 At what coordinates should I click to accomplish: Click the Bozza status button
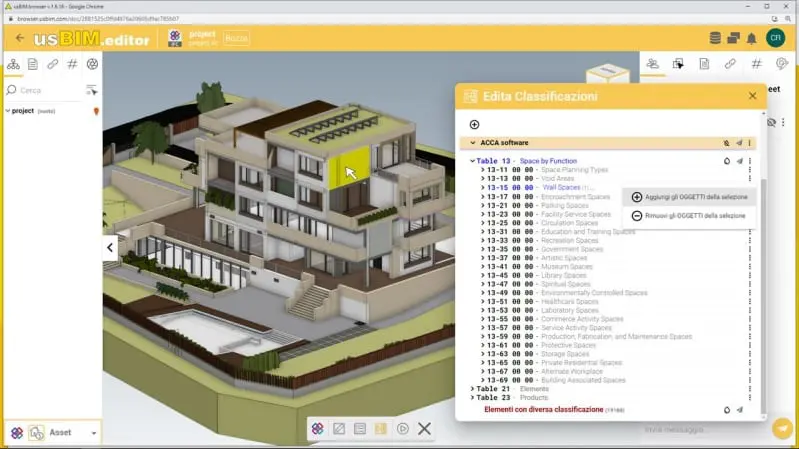(x=234, y=38)
